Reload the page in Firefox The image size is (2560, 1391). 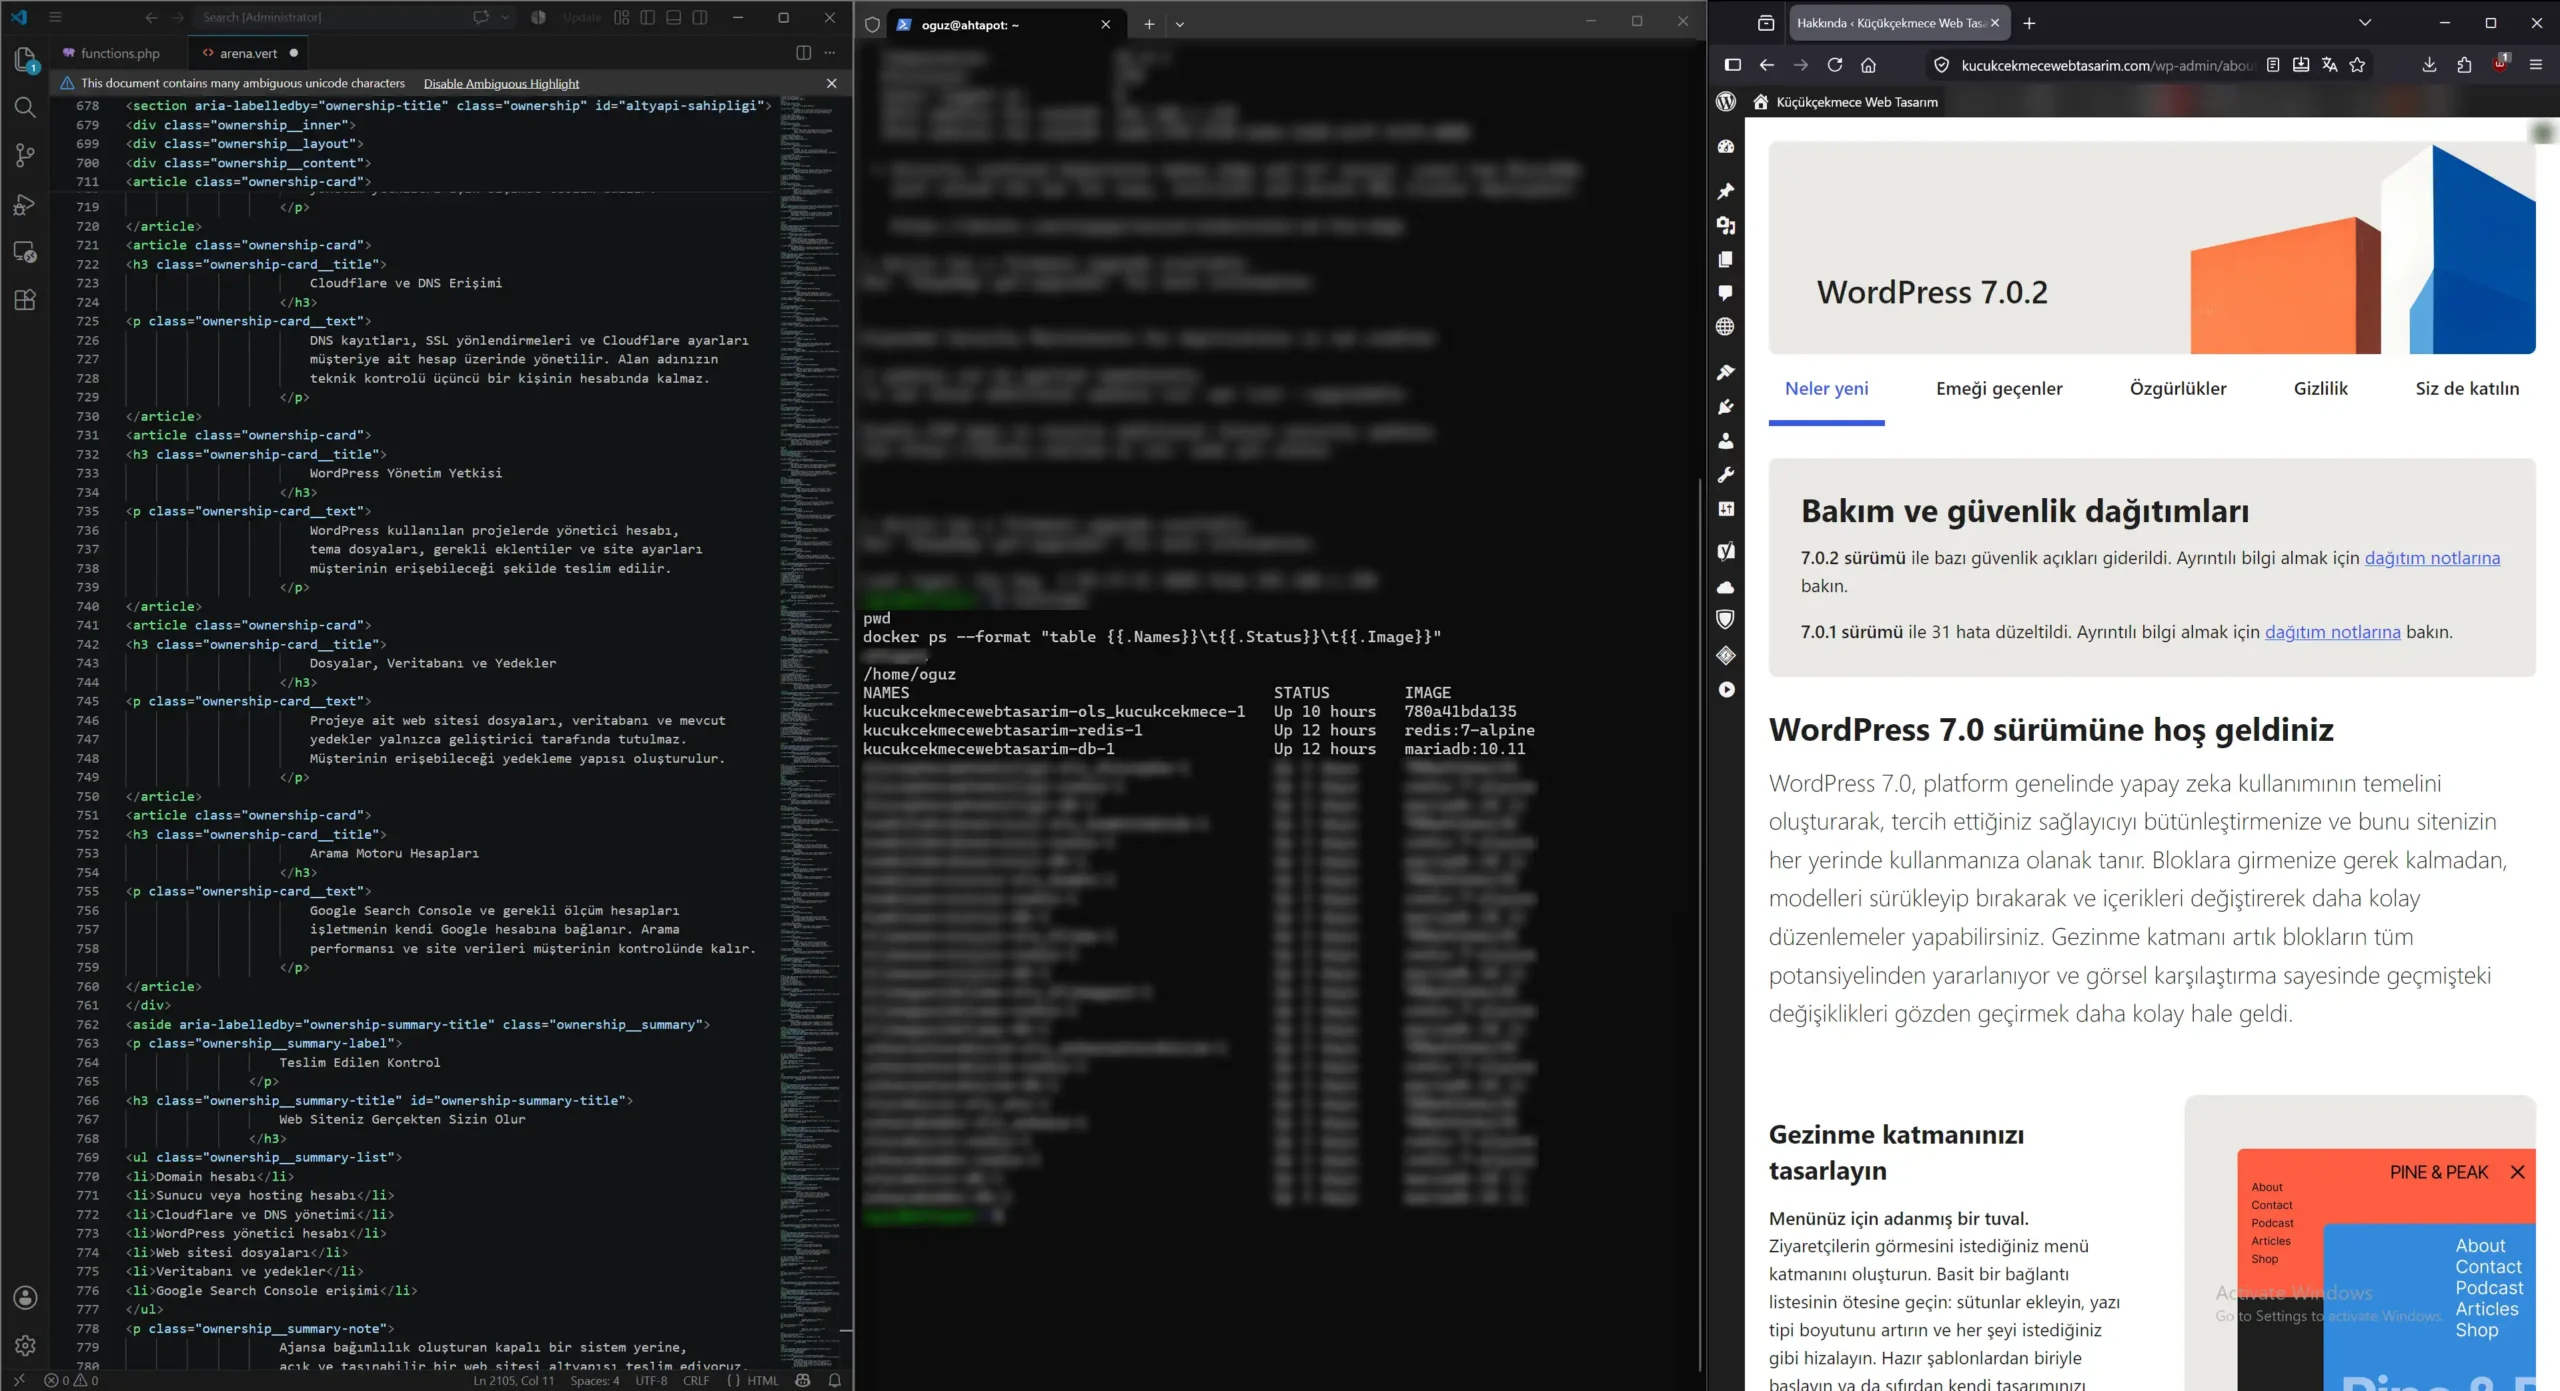click(1835, 65)
